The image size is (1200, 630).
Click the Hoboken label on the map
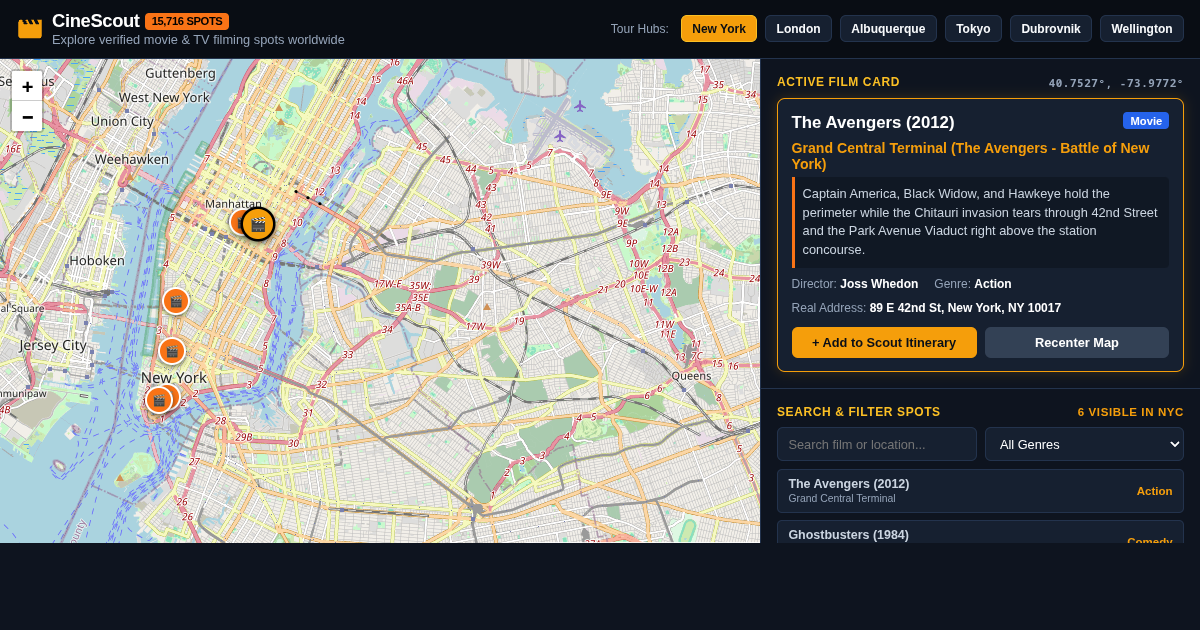pyautogui.click(x=97, y=260)
